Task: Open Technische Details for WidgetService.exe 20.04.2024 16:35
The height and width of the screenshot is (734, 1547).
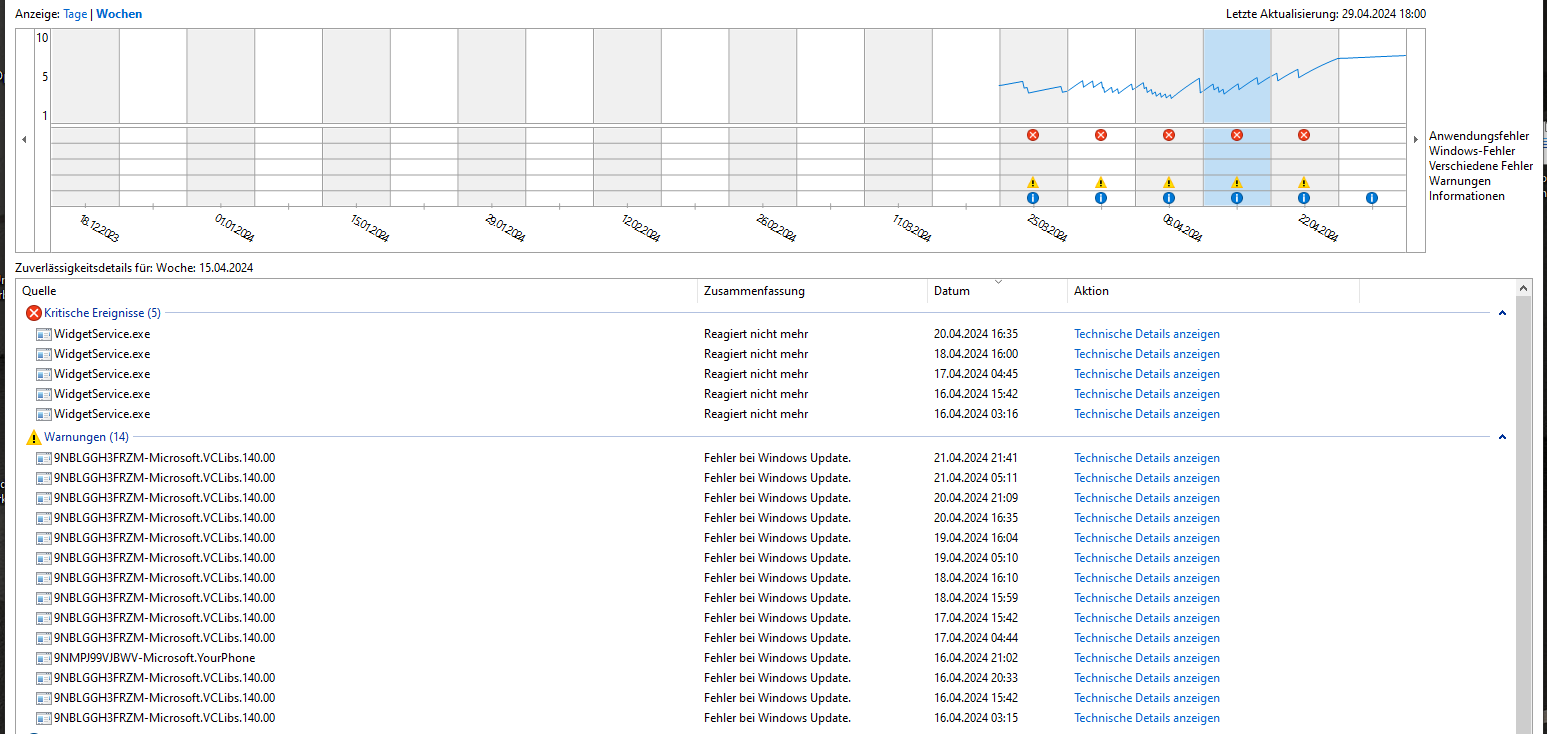Action: [1147, 334]
